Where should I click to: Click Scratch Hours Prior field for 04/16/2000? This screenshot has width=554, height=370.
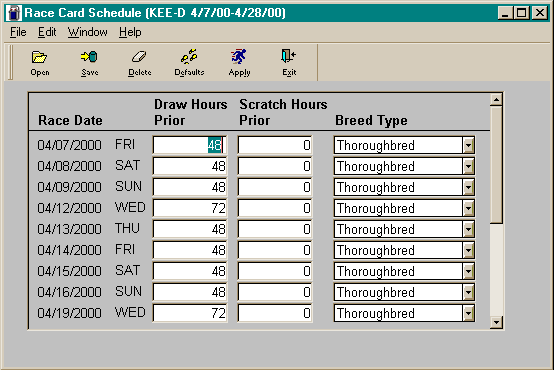pyautogui.click(x=275, y=292)
